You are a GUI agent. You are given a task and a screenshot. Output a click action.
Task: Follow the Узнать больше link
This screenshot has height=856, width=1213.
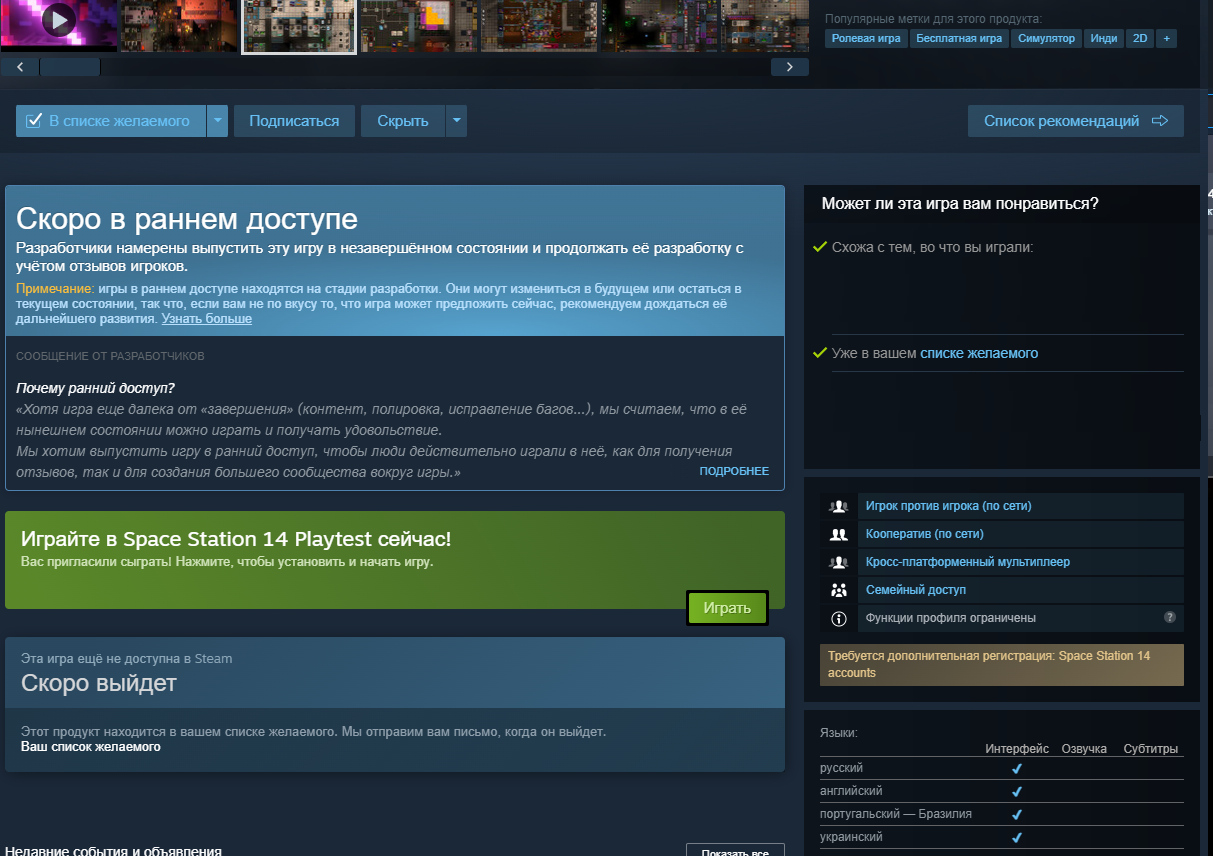pos(207,319)
